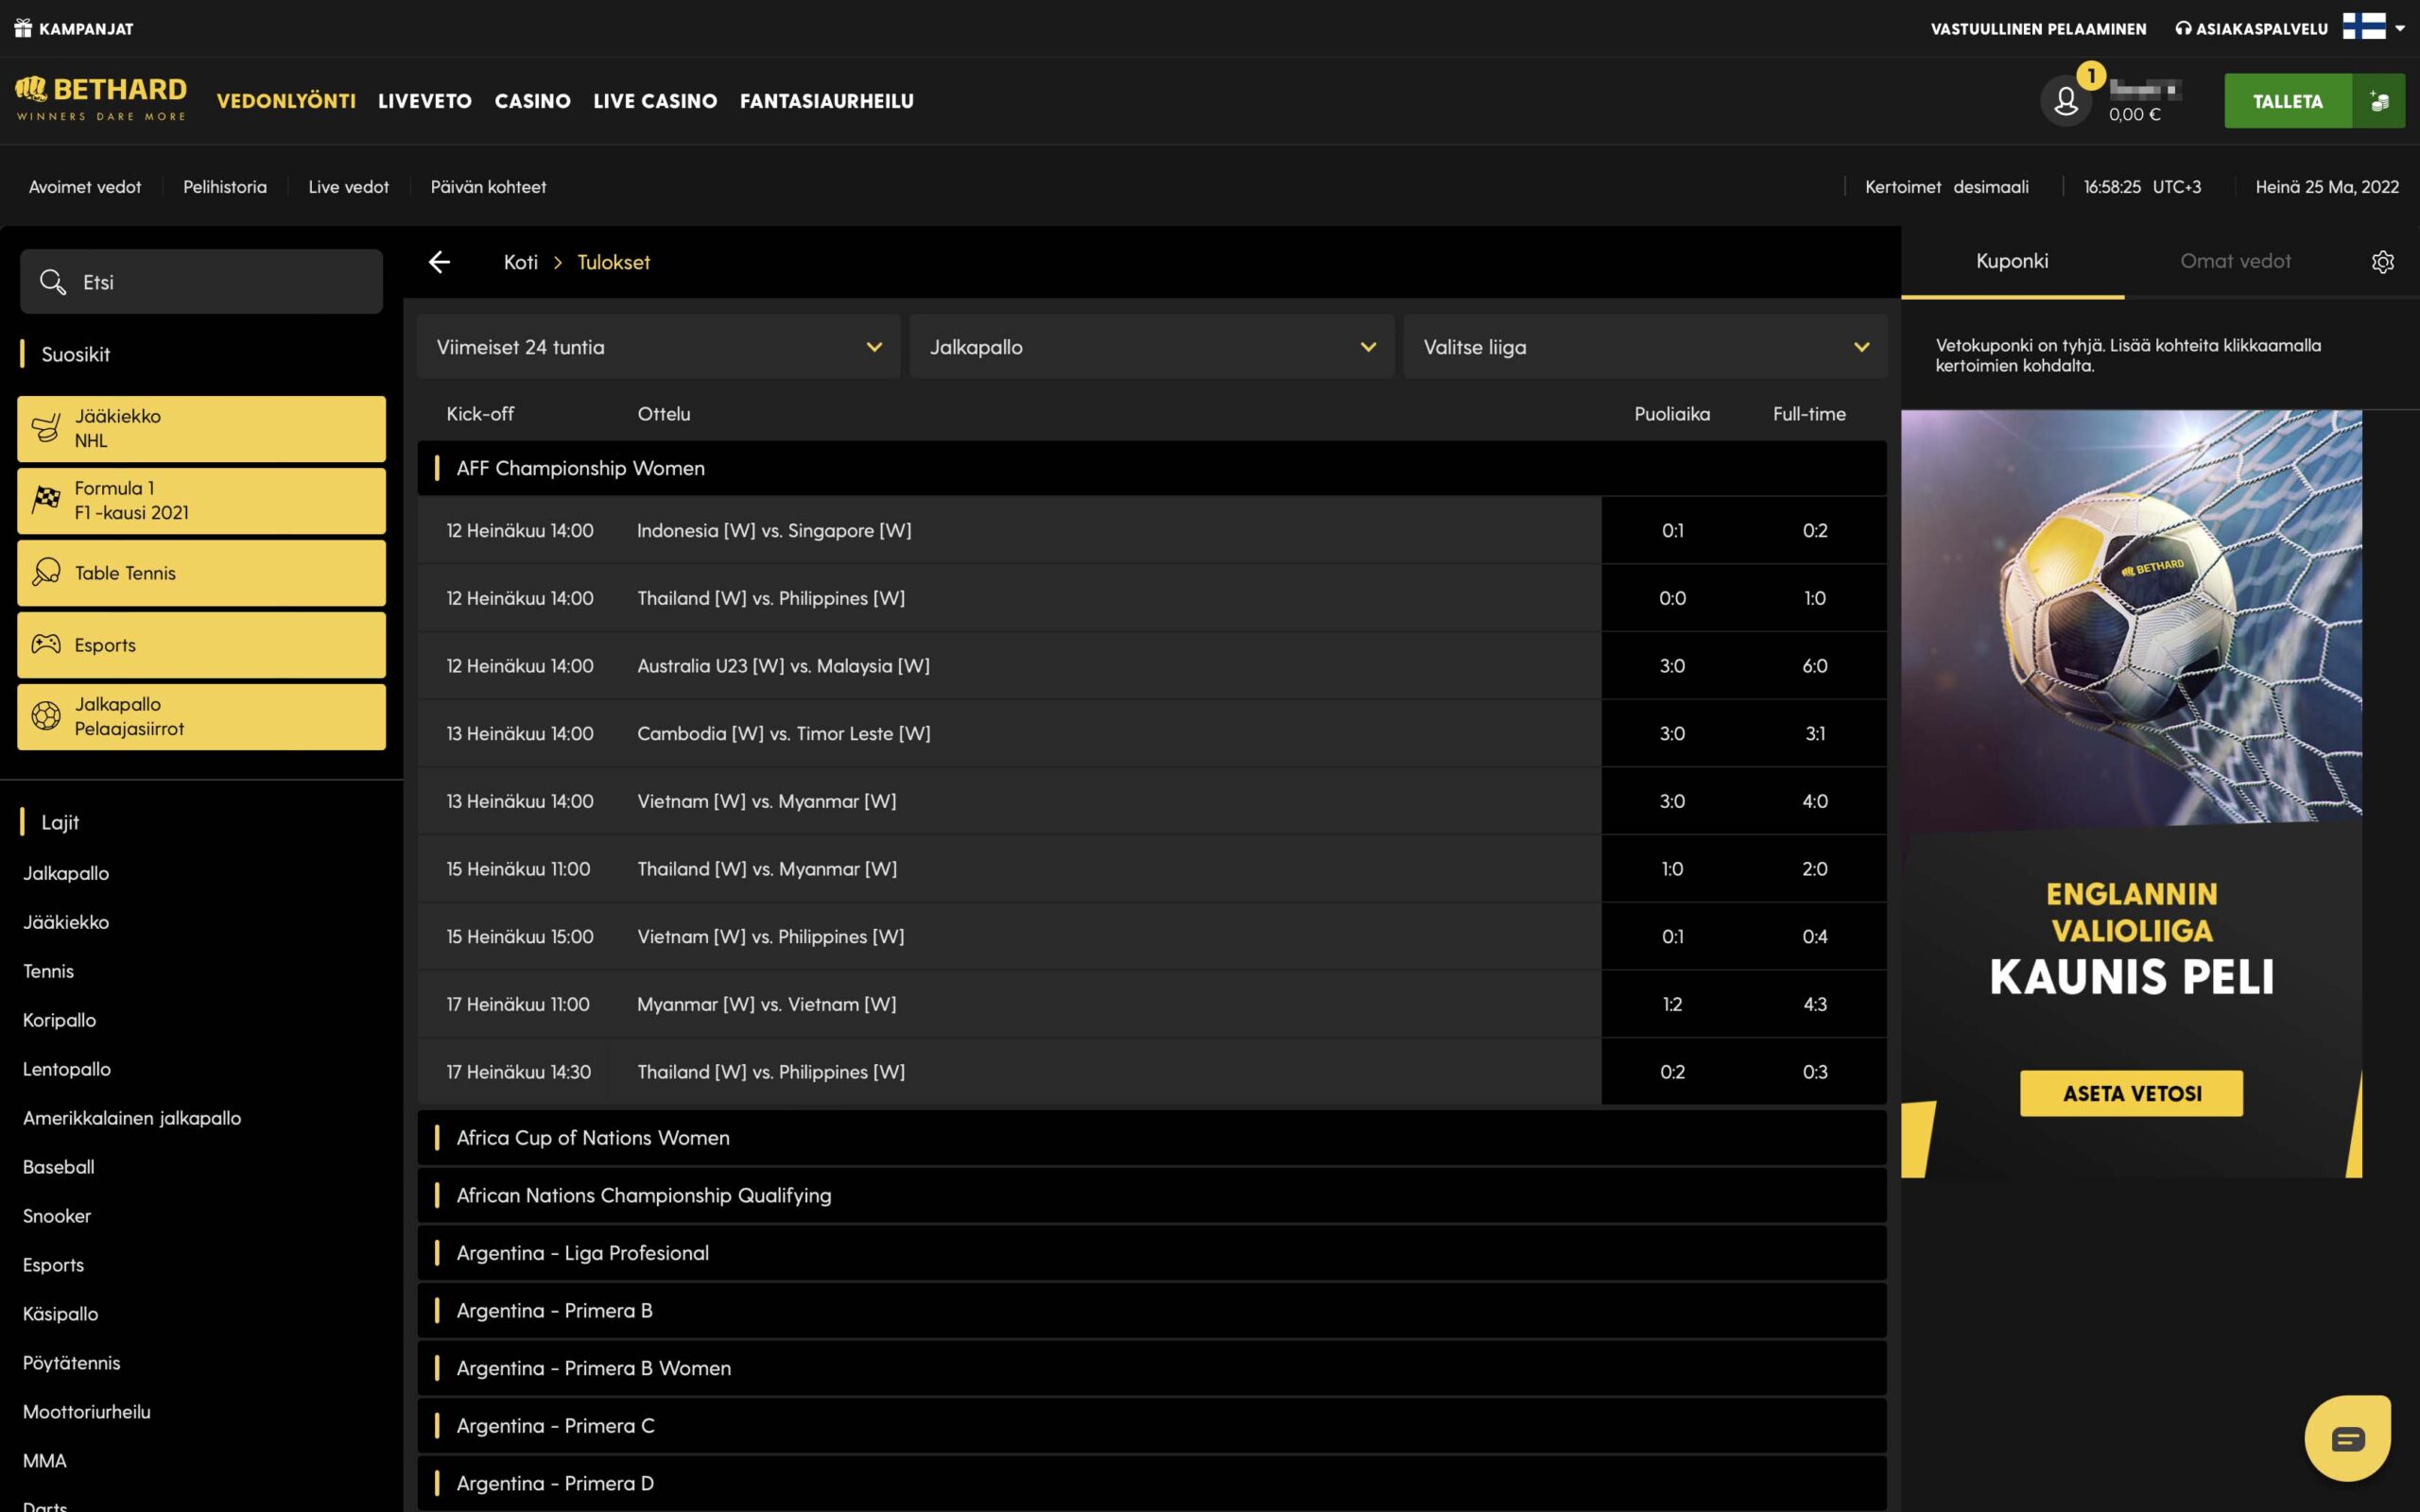Open betting slip settings gear icon
The image size is (2420, 1512).
pos(2382,262)
